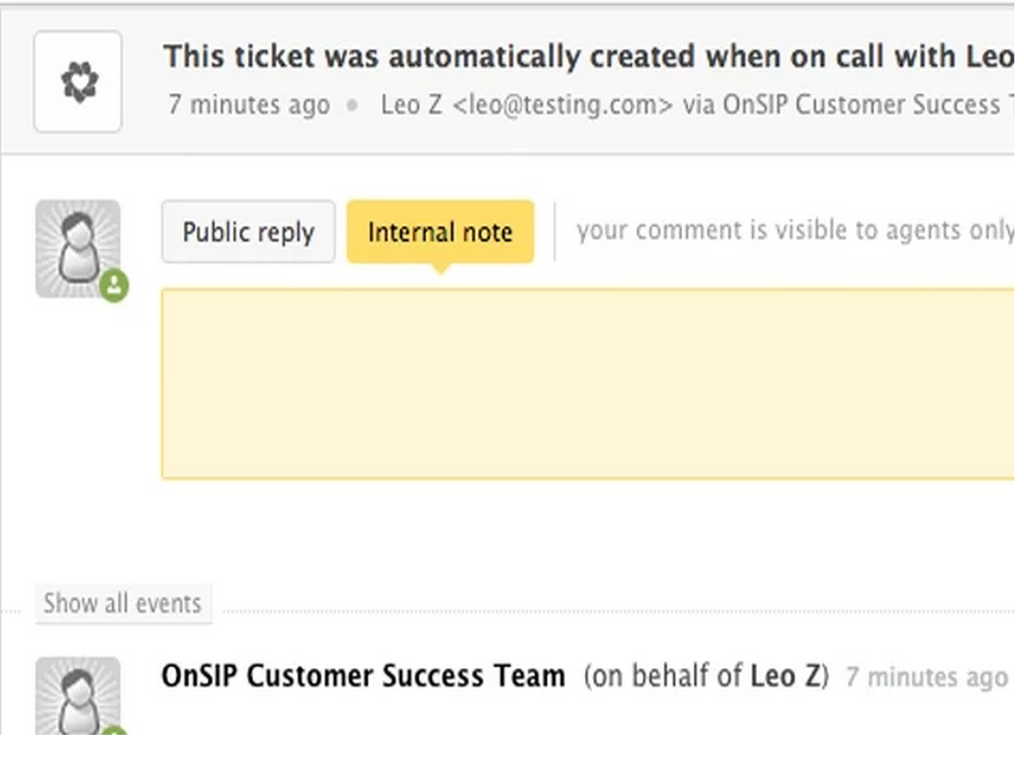Click the header "7 minutes ago" timestamp
Image resolution: width=1024 pixels, height=768 pixels.
click(x=248, y=105)
